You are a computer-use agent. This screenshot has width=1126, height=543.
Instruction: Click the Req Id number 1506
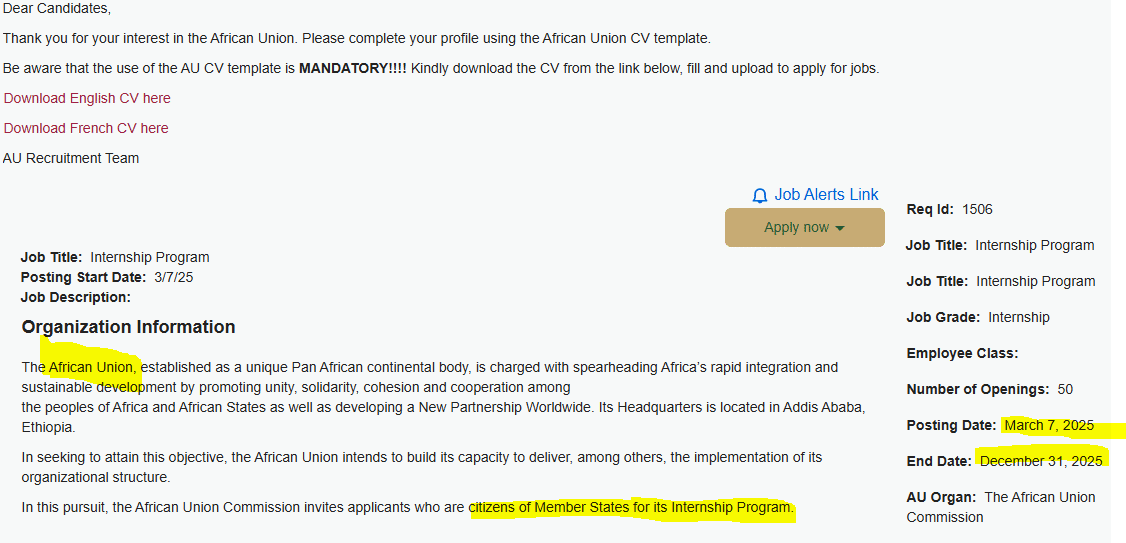point(977,209)
